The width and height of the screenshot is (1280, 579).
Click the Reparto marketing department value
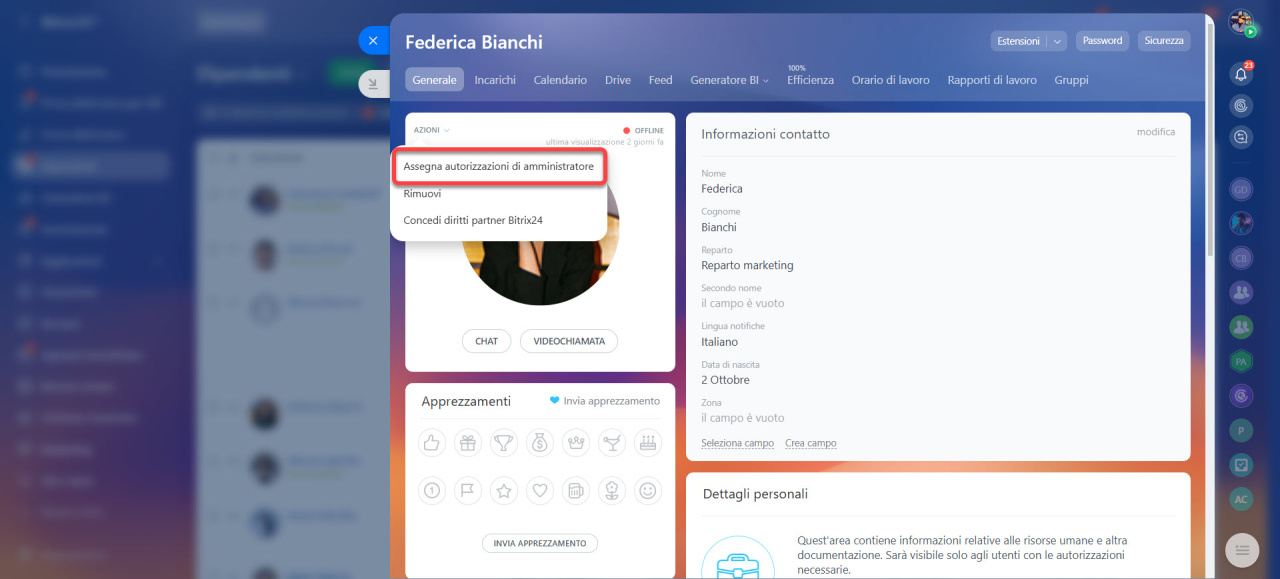[x=747, y=265]
